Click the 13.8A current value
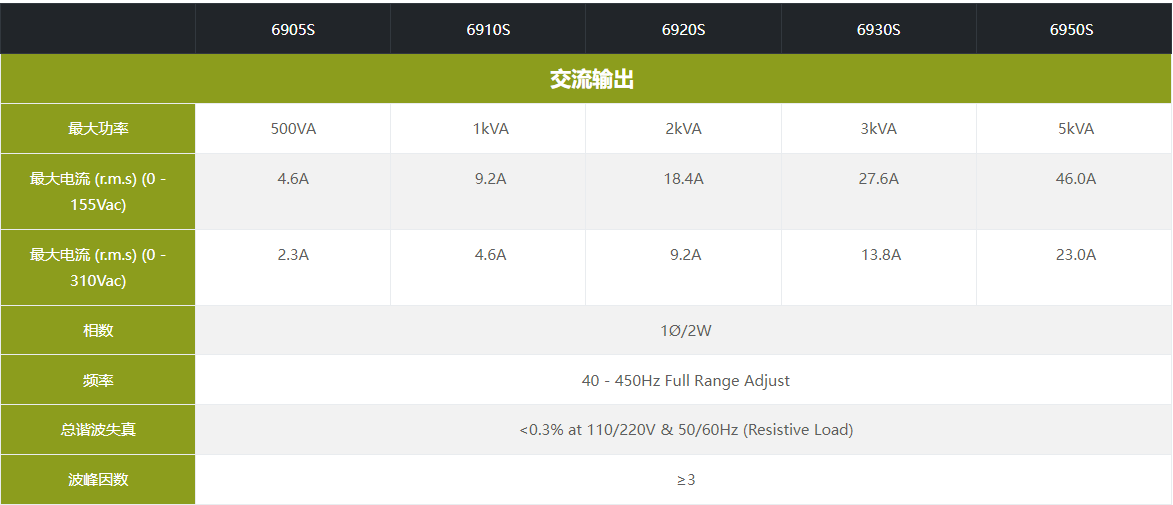The height and width of the screenshot is (505, 1173). tap(881, 255)
